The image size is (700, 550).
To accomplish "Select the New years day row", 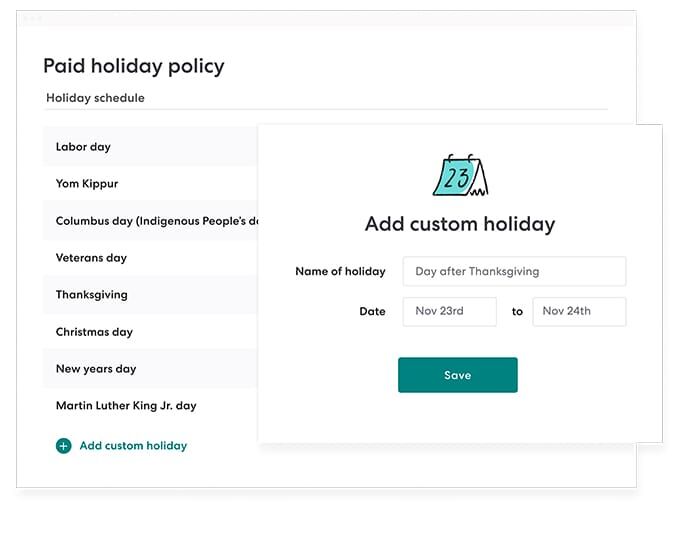I will click(x=150, y=369).
